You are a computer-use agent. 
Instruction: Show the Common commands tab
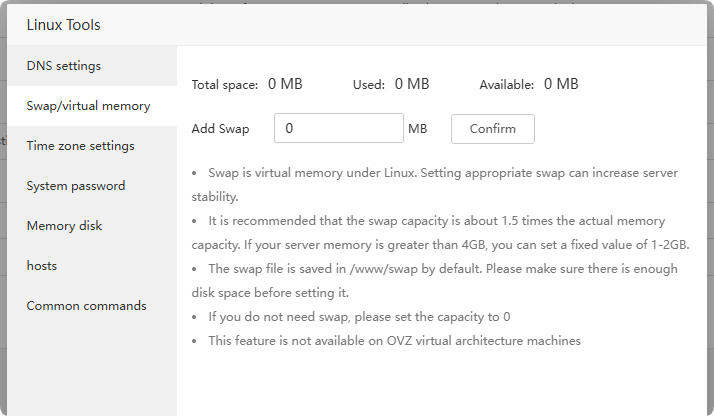pos(86,306)
